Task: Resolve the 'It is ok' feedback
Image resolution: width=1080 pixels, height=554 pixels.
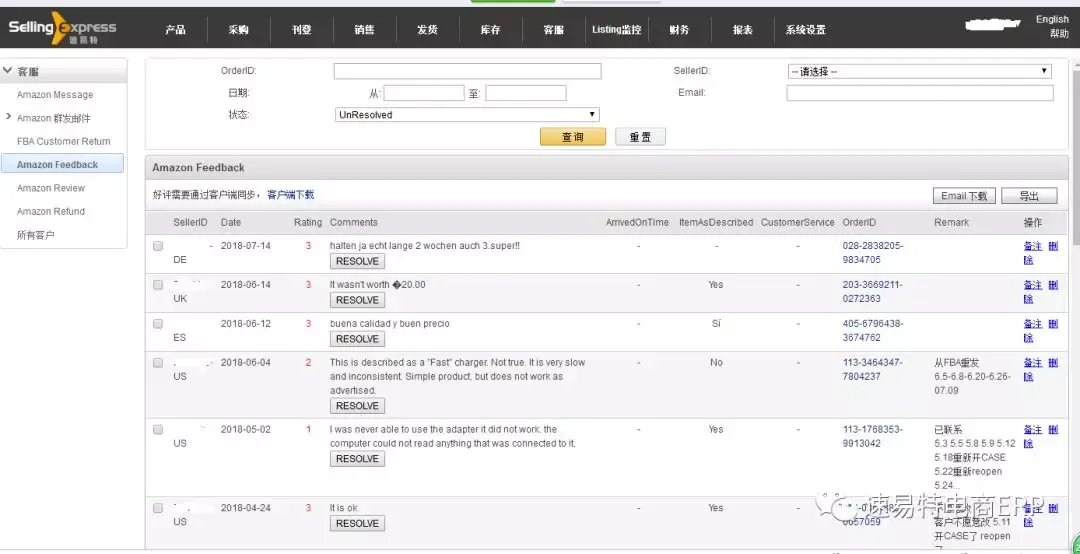Action: [x=357, y=524]
